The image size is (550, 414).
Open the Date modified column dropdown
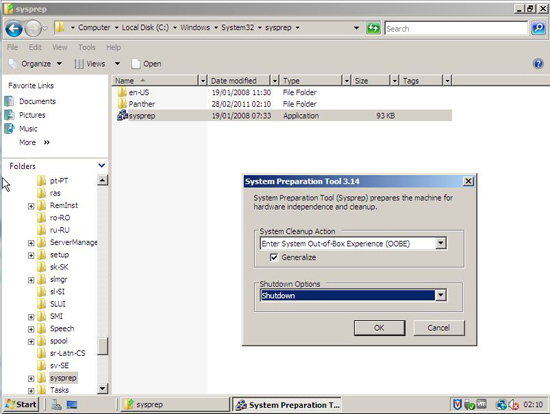[x=275, y=81]
